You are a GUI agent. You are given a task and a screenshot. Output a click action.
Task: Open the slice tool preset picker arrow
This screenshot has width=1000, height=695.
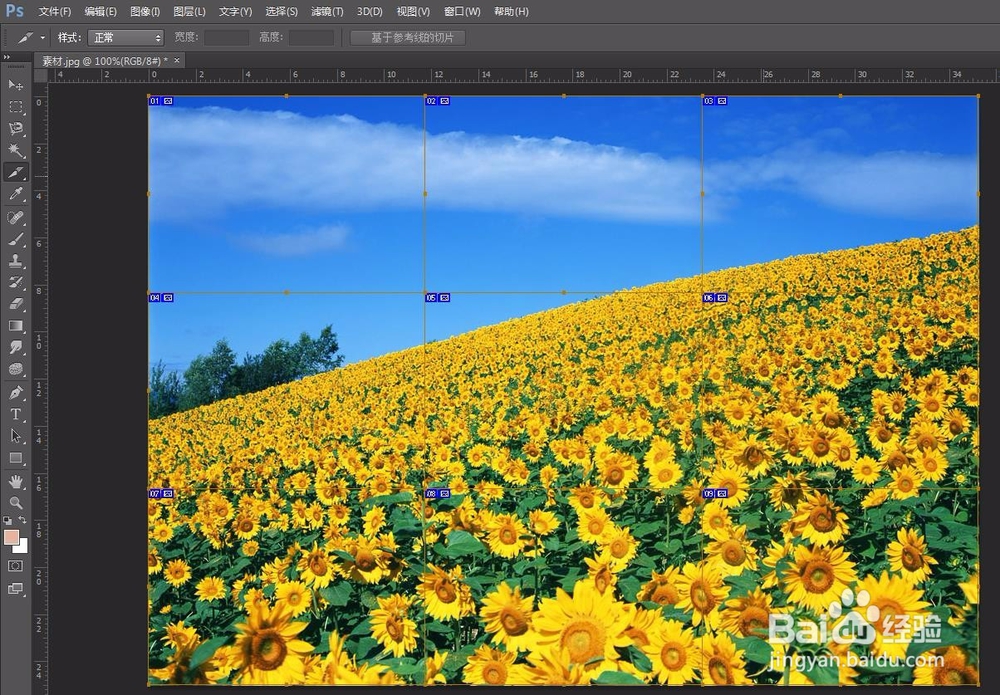click(43, 38)
